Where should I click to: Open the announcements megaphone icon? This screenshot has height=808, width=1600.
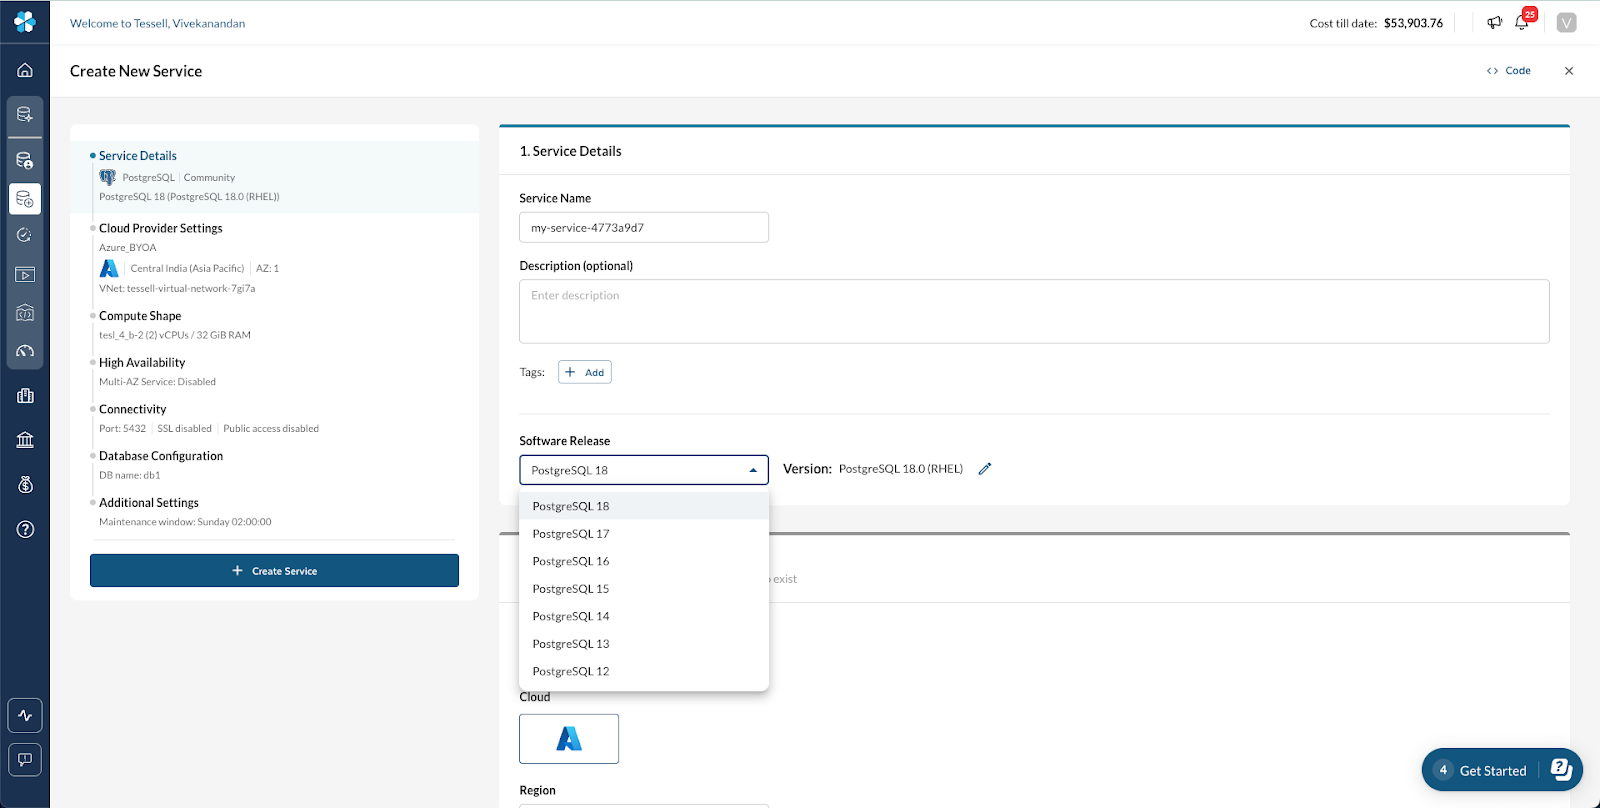pyautogui.click(x=1494, y=22)
